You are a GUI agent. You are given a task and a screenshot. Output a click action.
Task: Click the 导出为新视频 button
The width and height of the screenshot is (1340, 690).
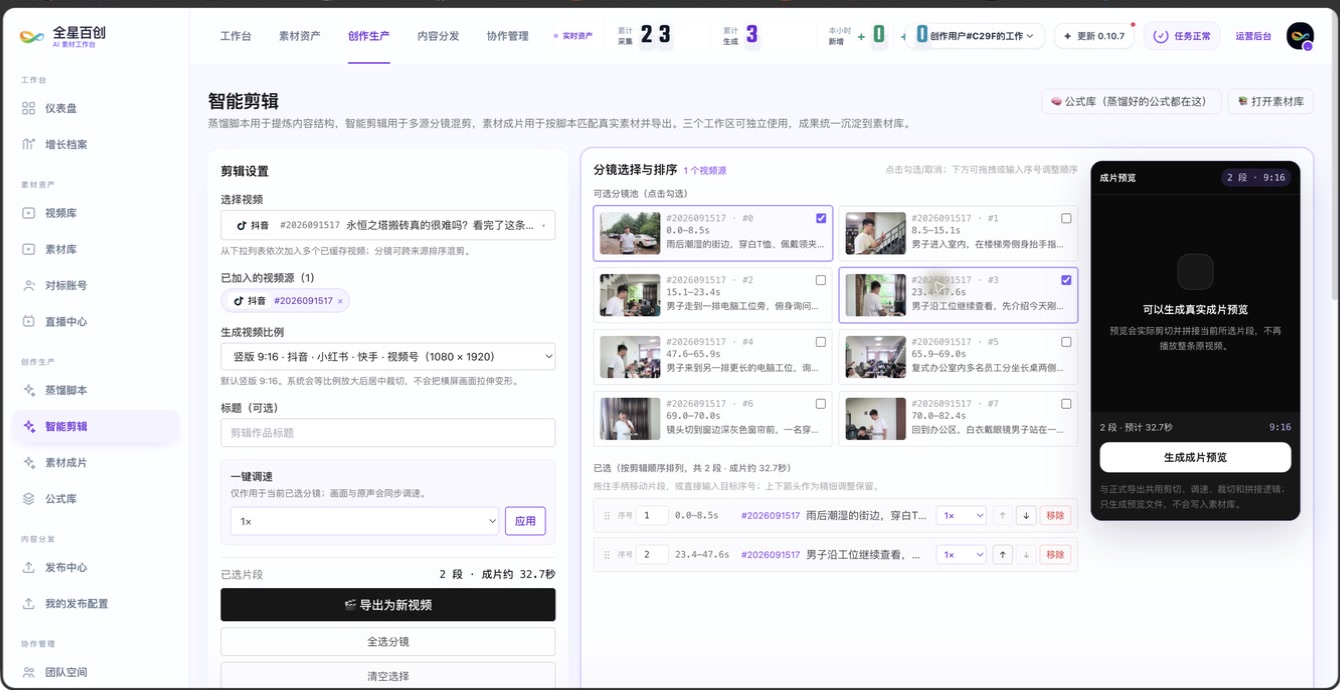coord(388,605)
